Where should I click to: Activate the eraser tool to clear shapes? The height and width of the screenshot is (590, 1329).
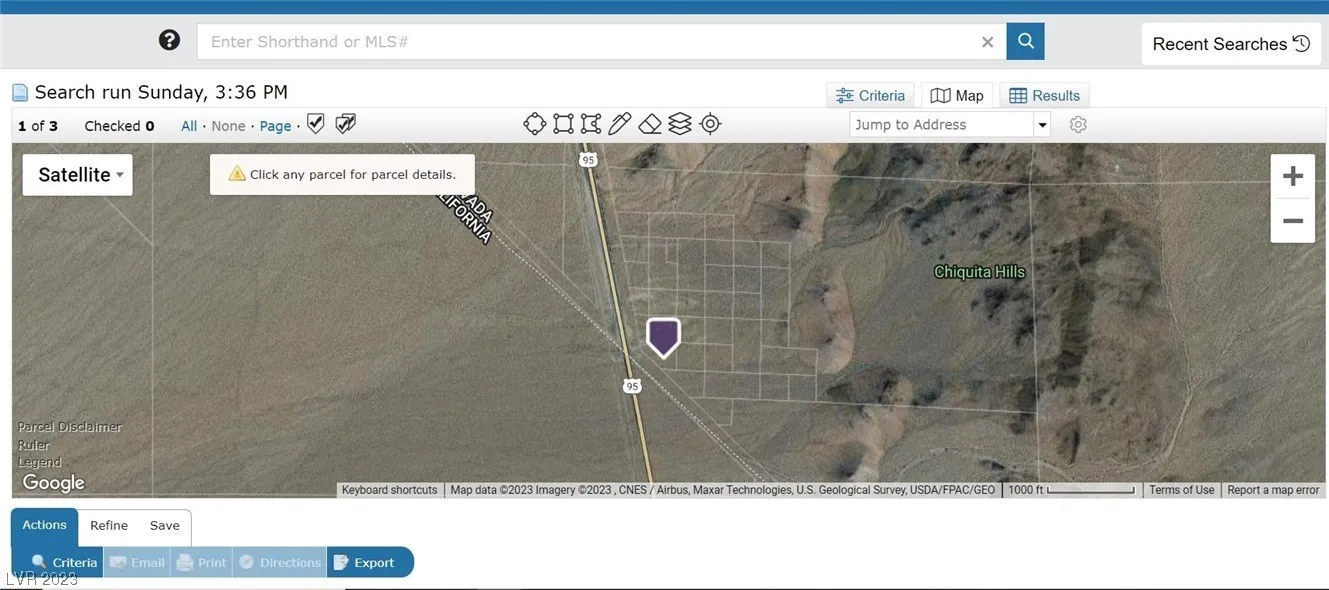(650, 124)
